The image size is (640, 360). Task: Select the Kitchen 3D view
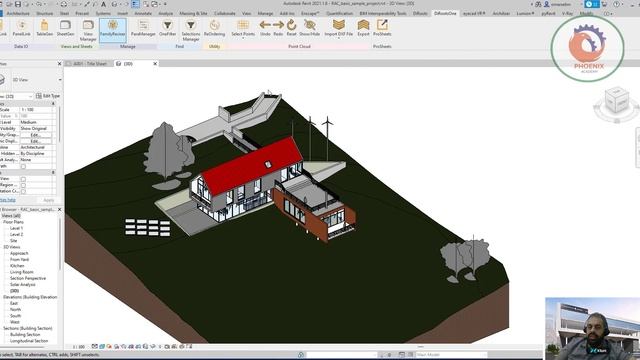click(17, 266)
